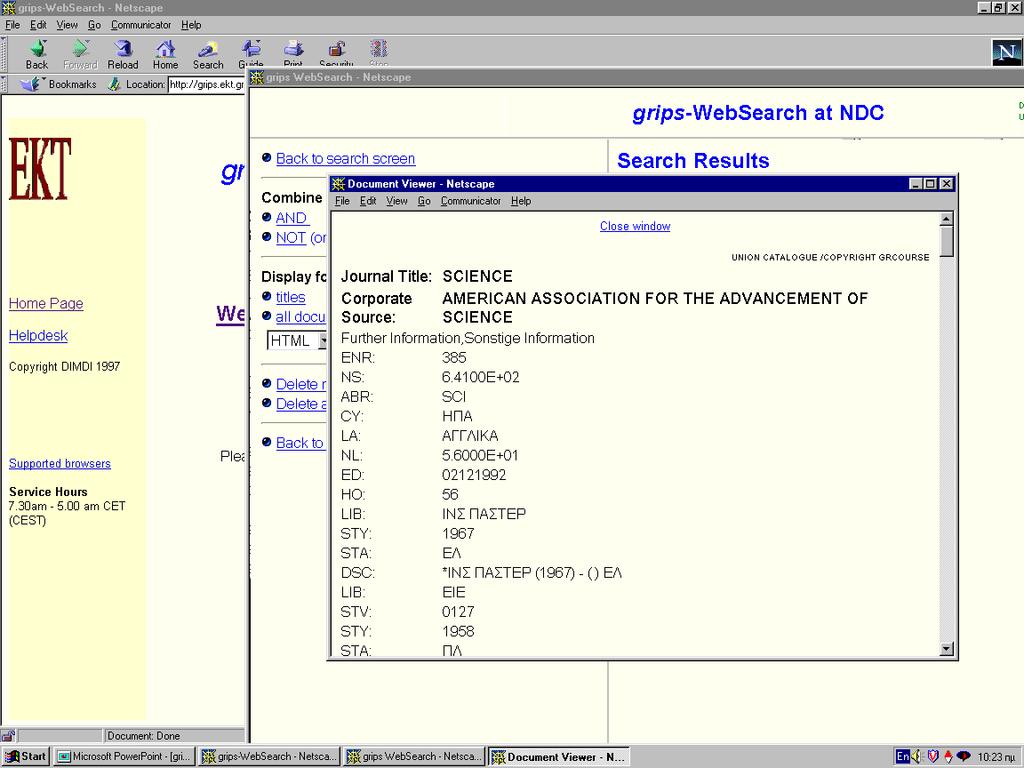
Task: Click the Search toolbar icon
Action: pos(208,54)
